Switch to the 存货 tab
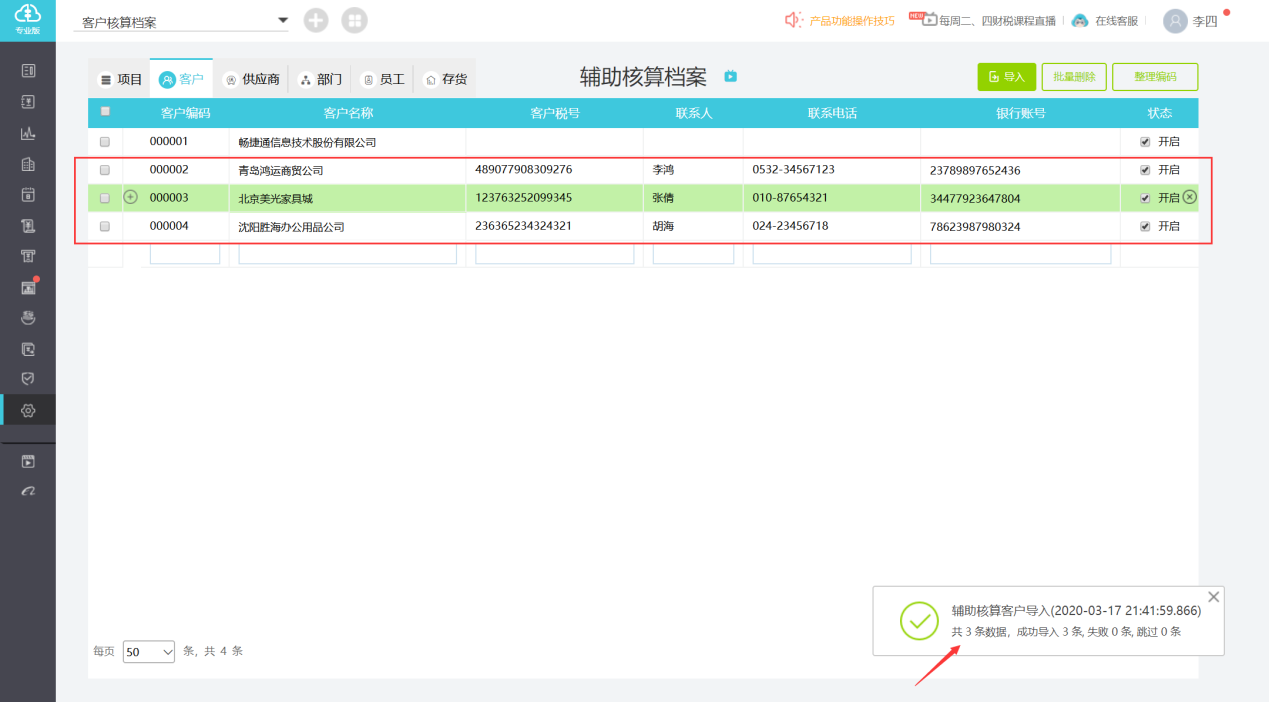Viewport: 1269px width, 702px height. [x=445, y=79]
